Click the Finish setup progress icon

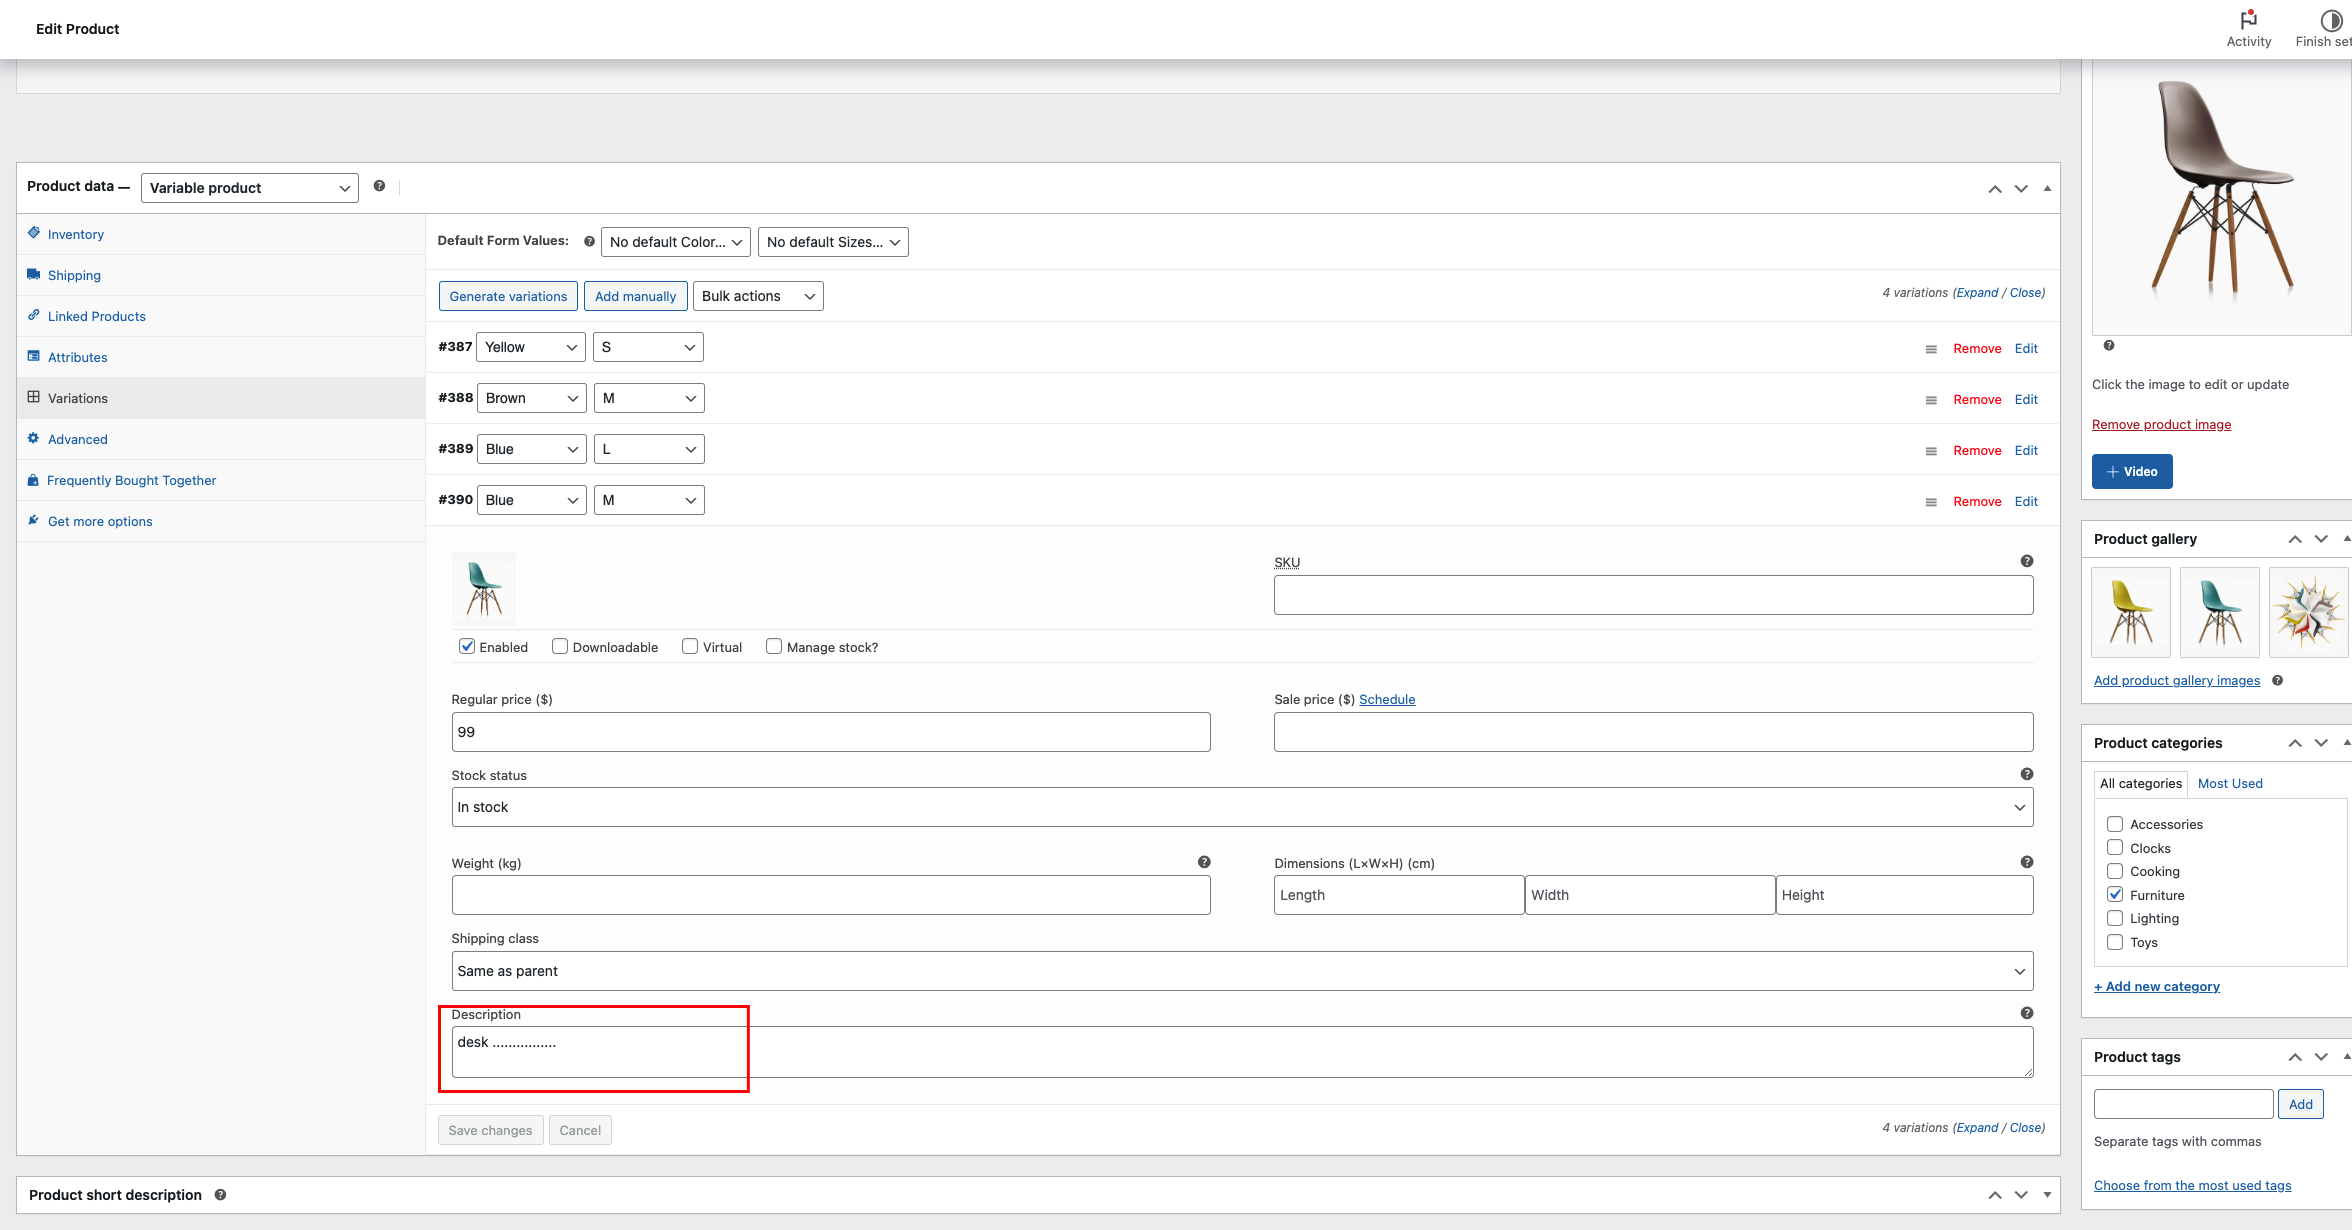point(2331,20)
